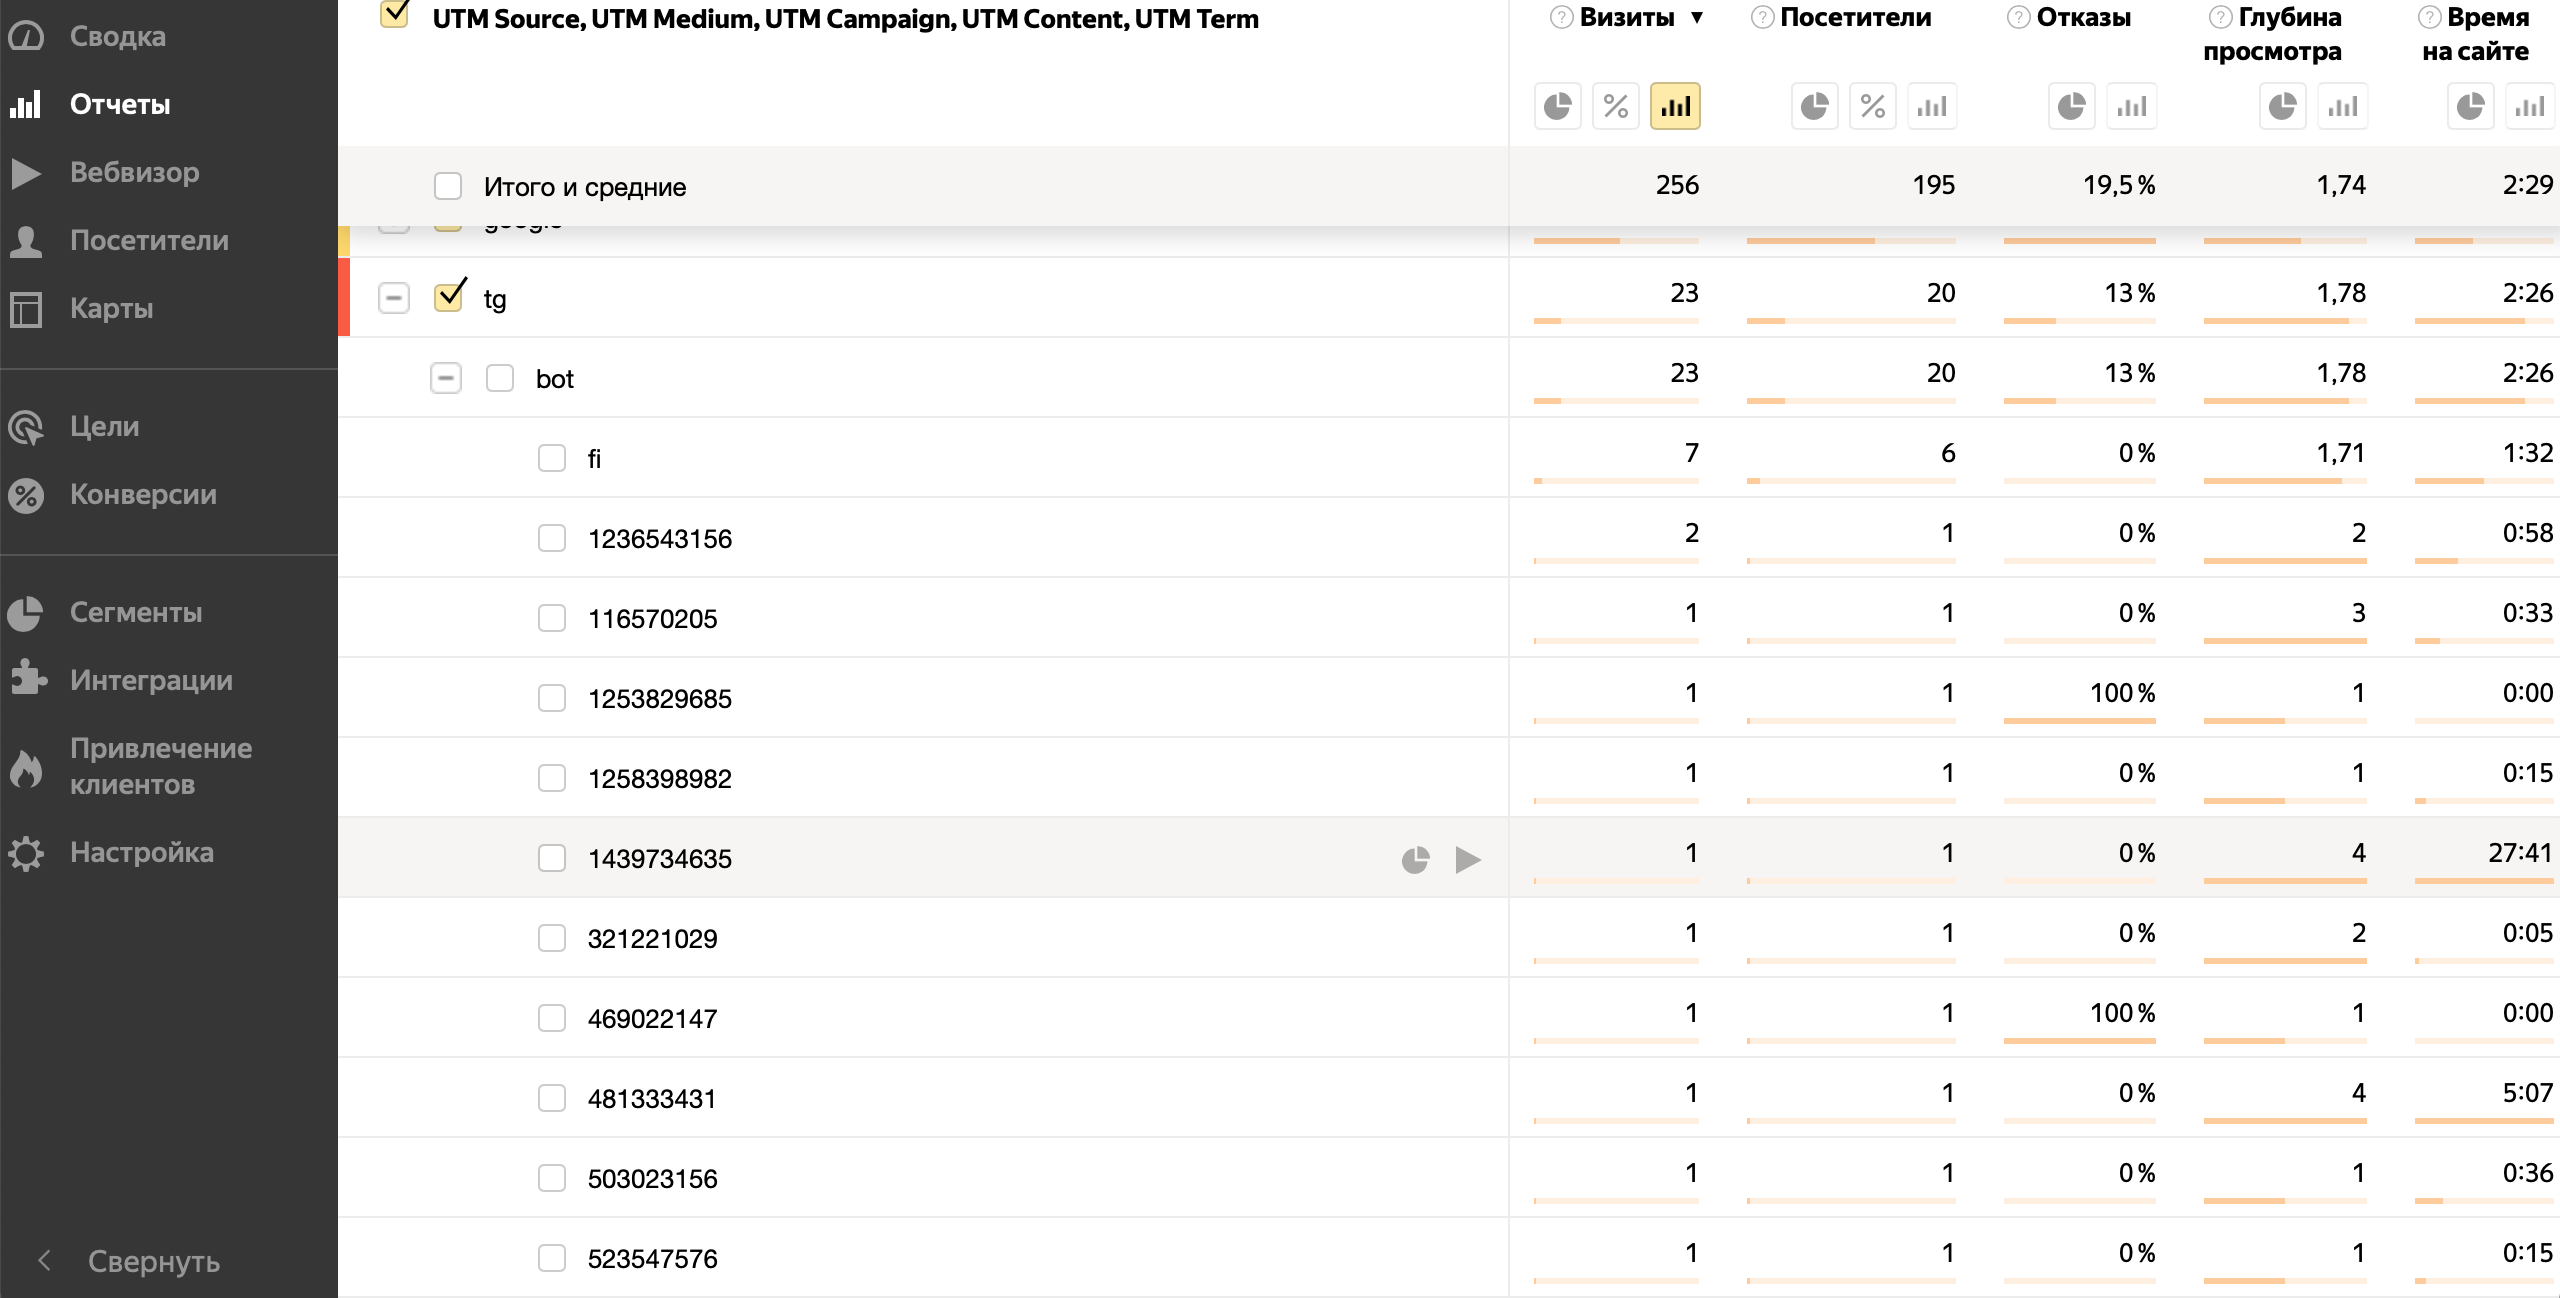This screenshot has height=1298, width=2560.
Task: Open Привлечение клиентов section
Action: 160,766
